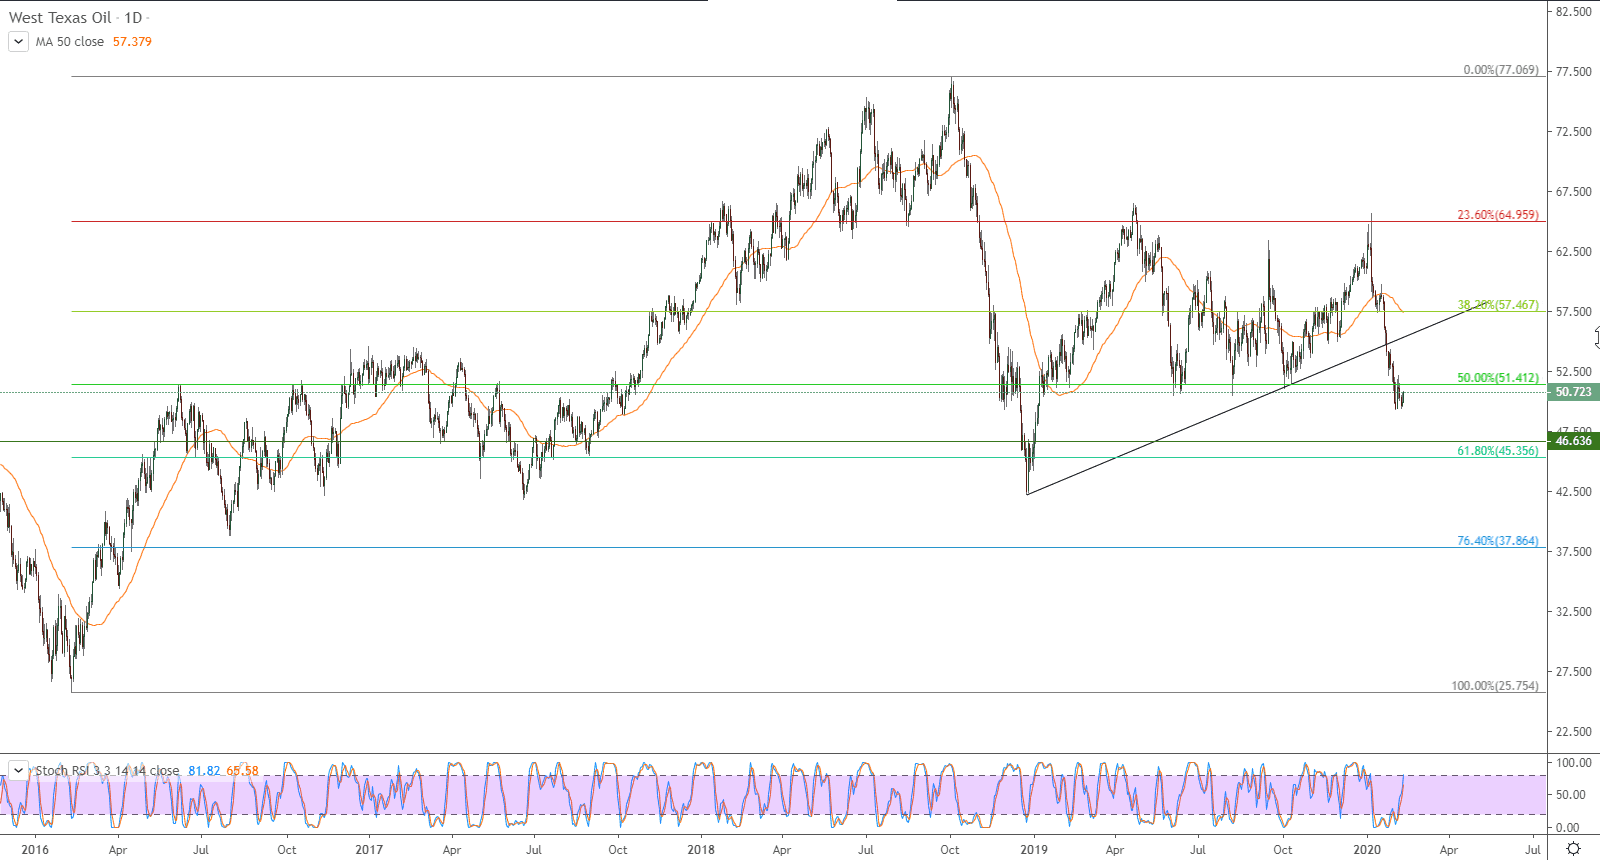This screenshot has width=1600, height=860.
Task: Click the 32.500 price axis label
Action: click(x=1573, y=612)
